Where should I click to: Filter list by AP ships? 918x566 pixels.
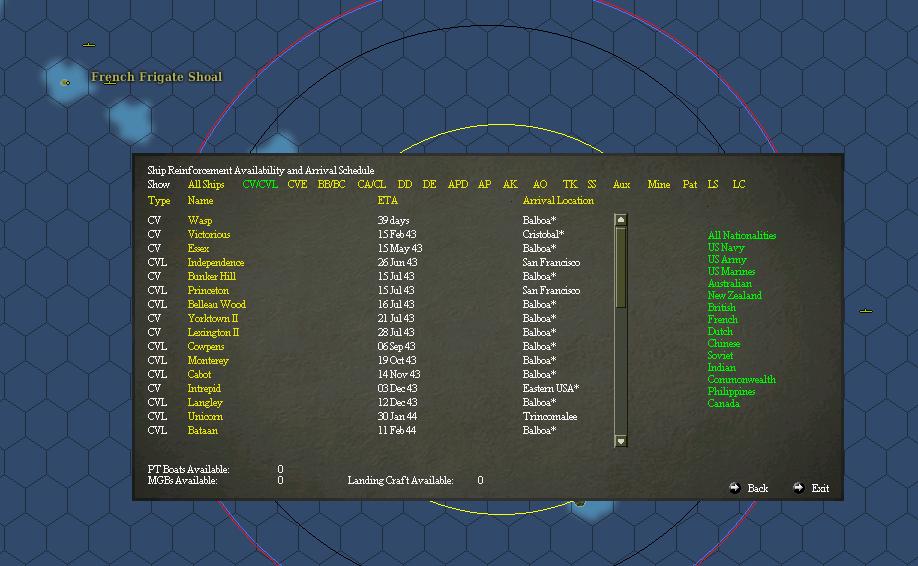coord(484,184)
